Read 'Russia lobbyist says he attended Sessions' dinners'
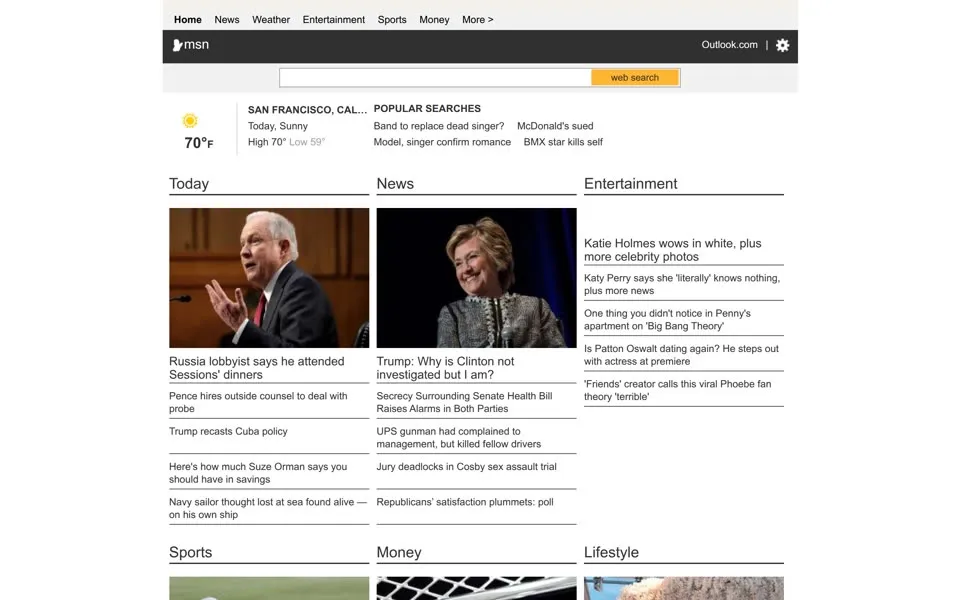960x600 pixels. pos(257,368)
